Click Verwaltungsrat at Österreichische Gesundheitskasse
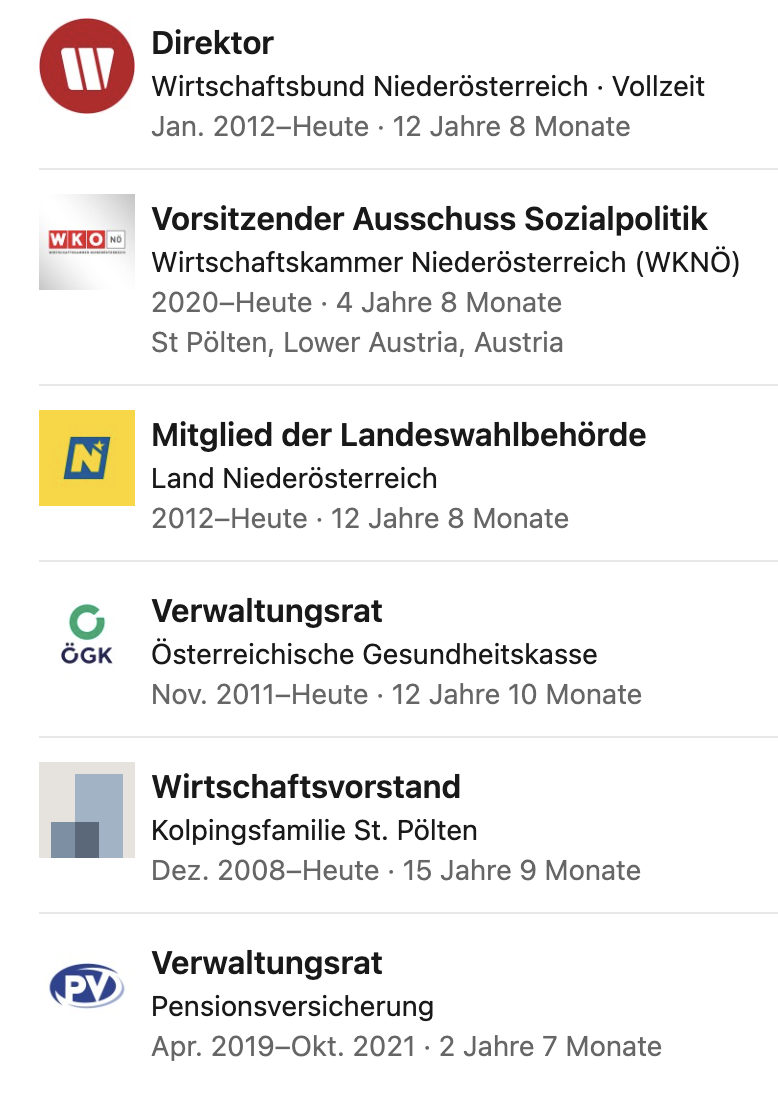 coord(267,612)
